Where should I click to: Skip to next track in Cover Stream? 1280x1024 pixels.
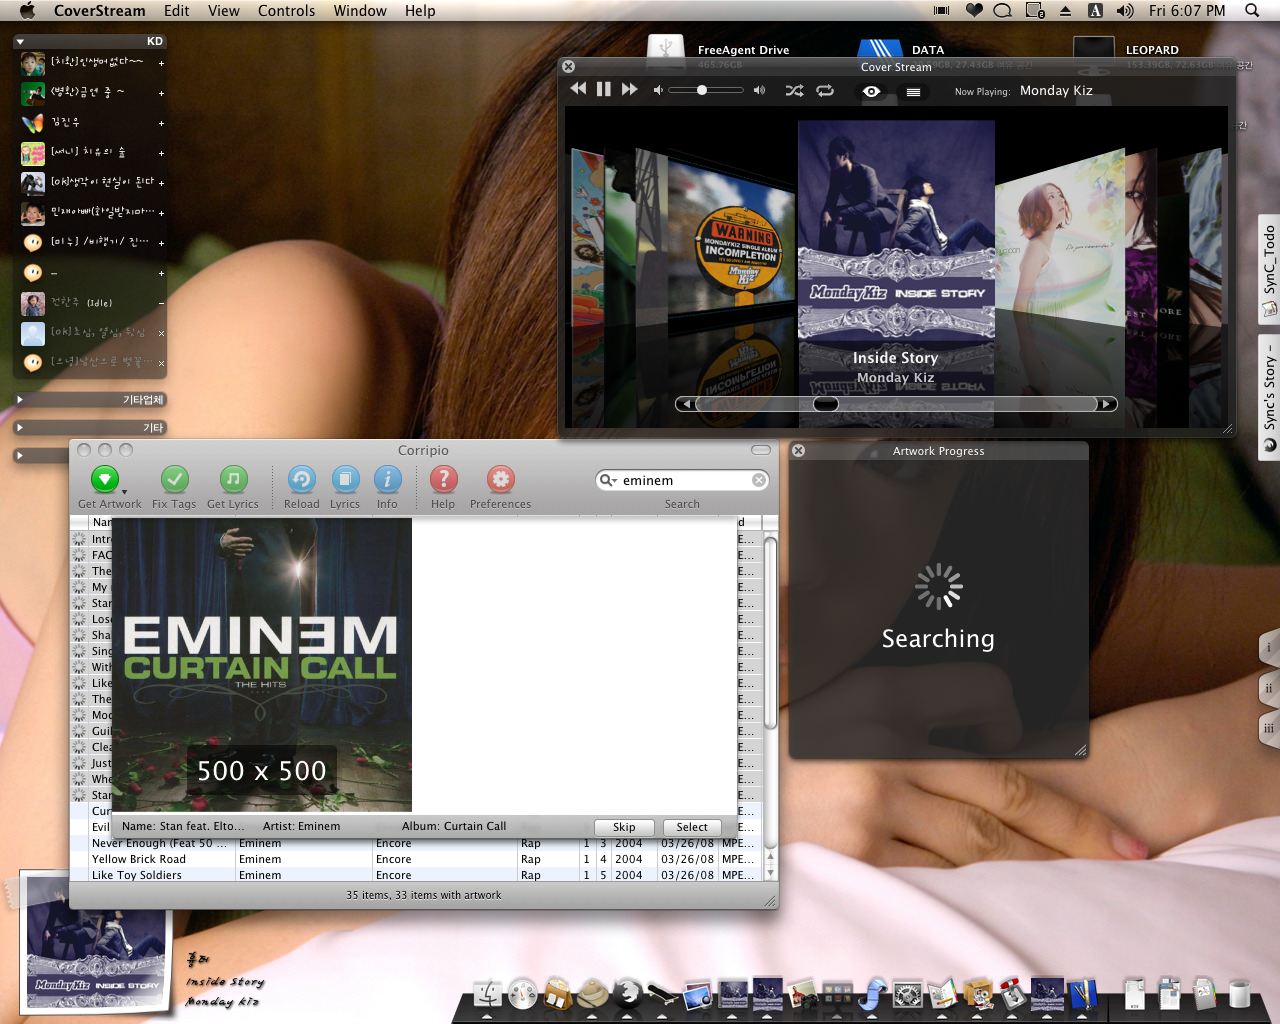pyautogui.click(x=629, y=89)
